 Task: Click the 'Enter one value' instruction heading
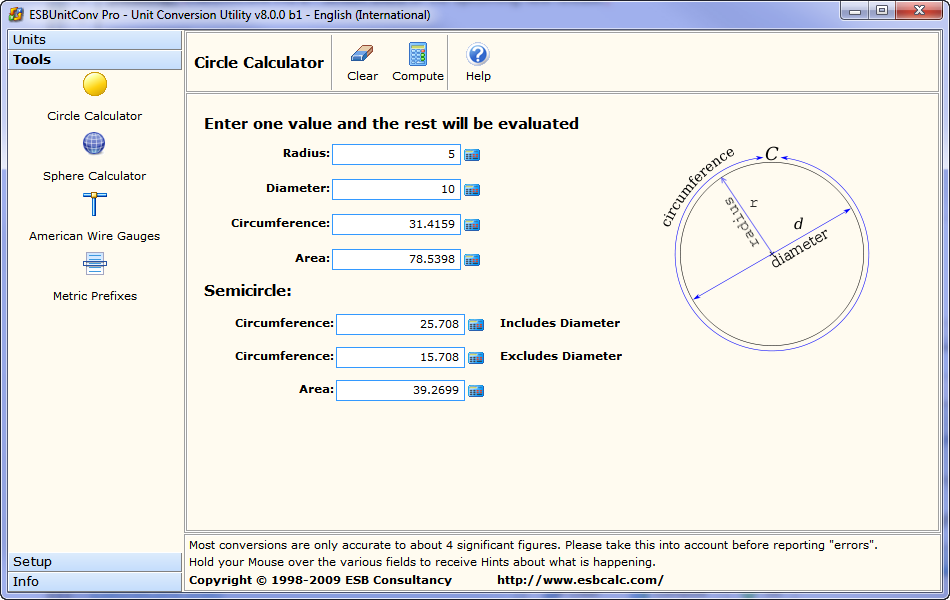391,124
